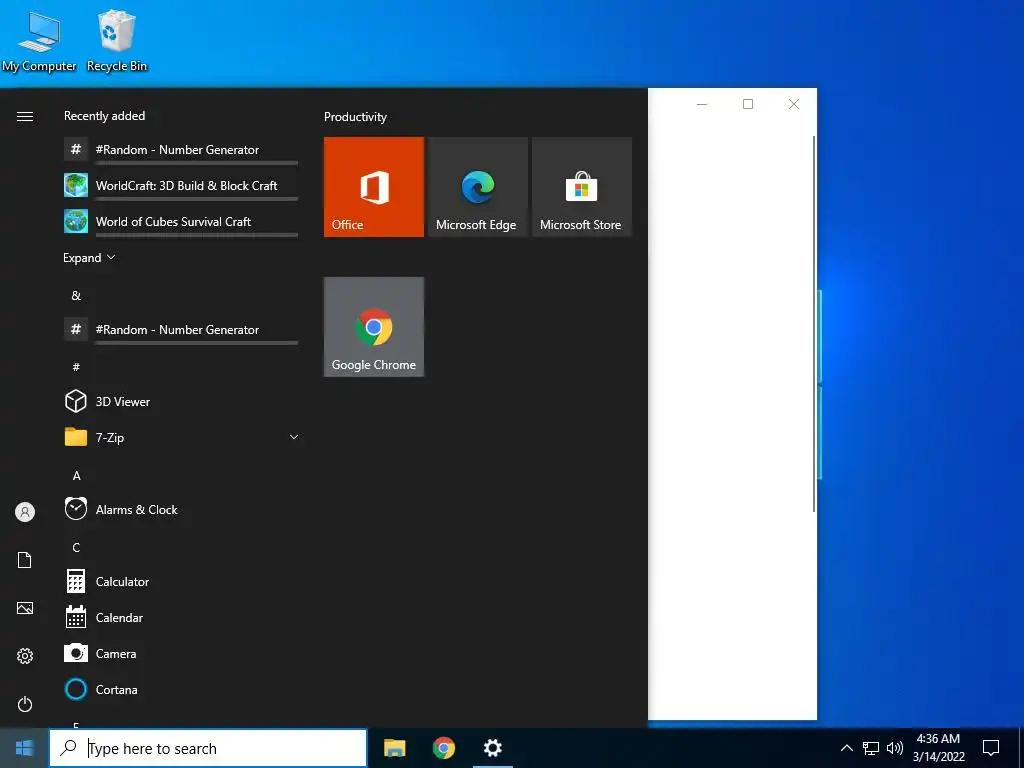Click the Recently added heading
This screenshot has width=1024, height=768.
tap(104, 116)
